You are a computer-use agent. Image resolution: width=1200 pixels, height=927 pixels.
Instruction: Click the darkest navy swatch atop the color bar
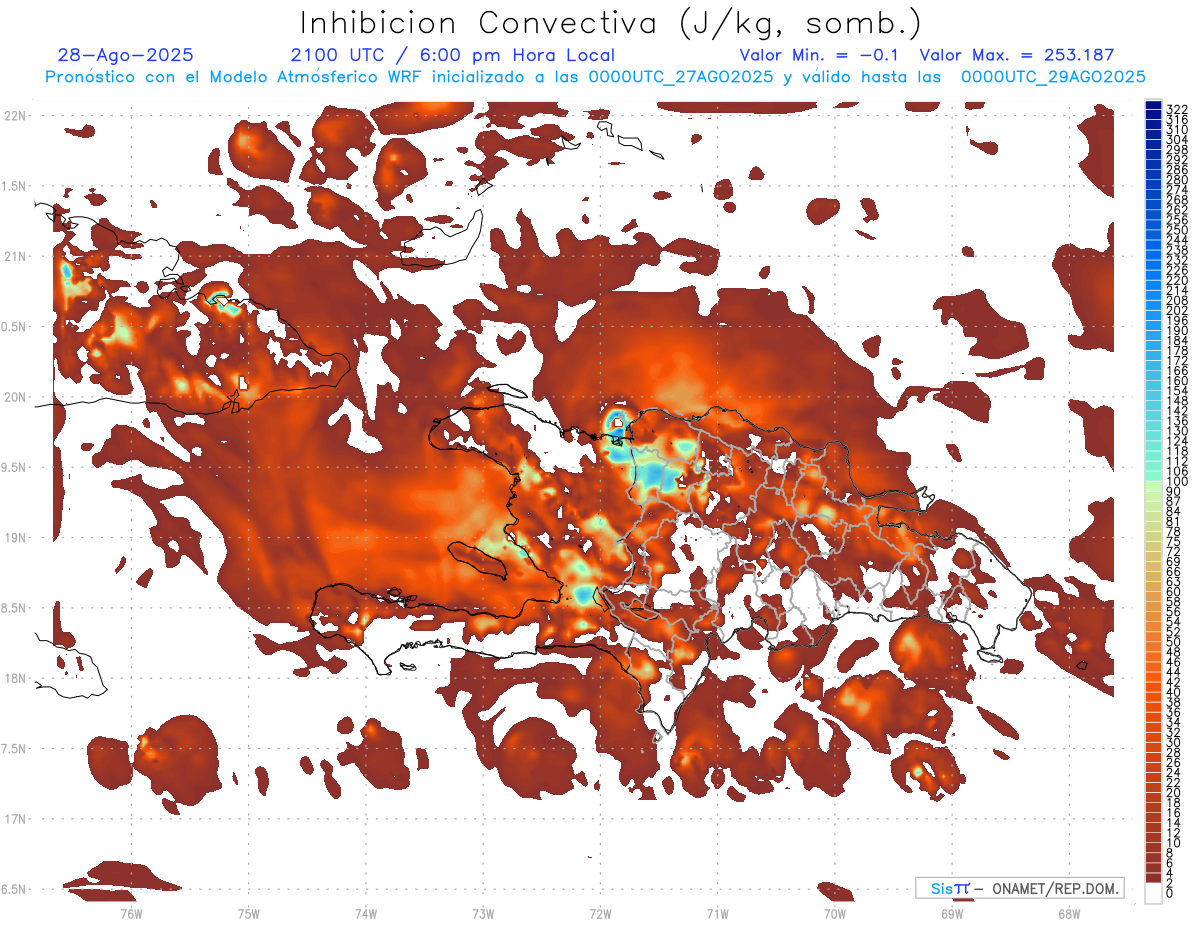[1153, 106]
